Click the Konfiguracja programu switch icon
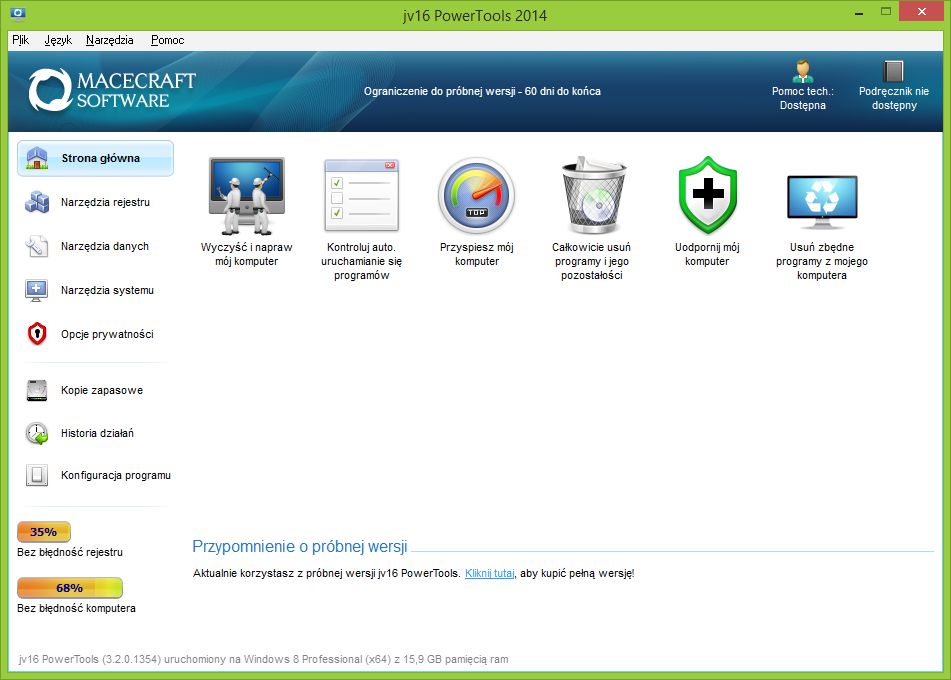The height and width of the screenshot is (680, 951). (x=36, y=475)
